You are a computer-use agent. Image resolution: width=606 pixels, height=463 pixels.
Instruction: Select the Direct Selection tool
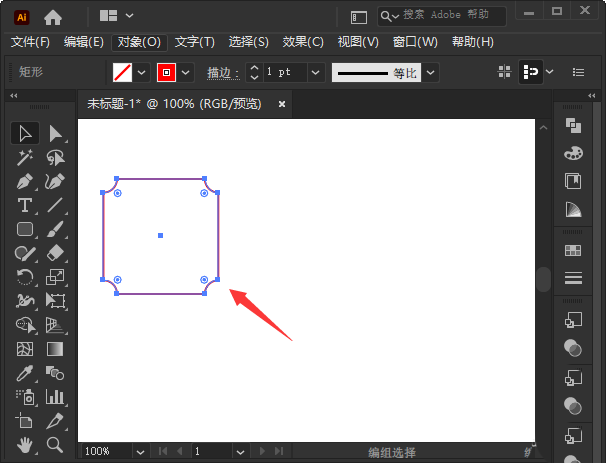click(x=56, y=133)
